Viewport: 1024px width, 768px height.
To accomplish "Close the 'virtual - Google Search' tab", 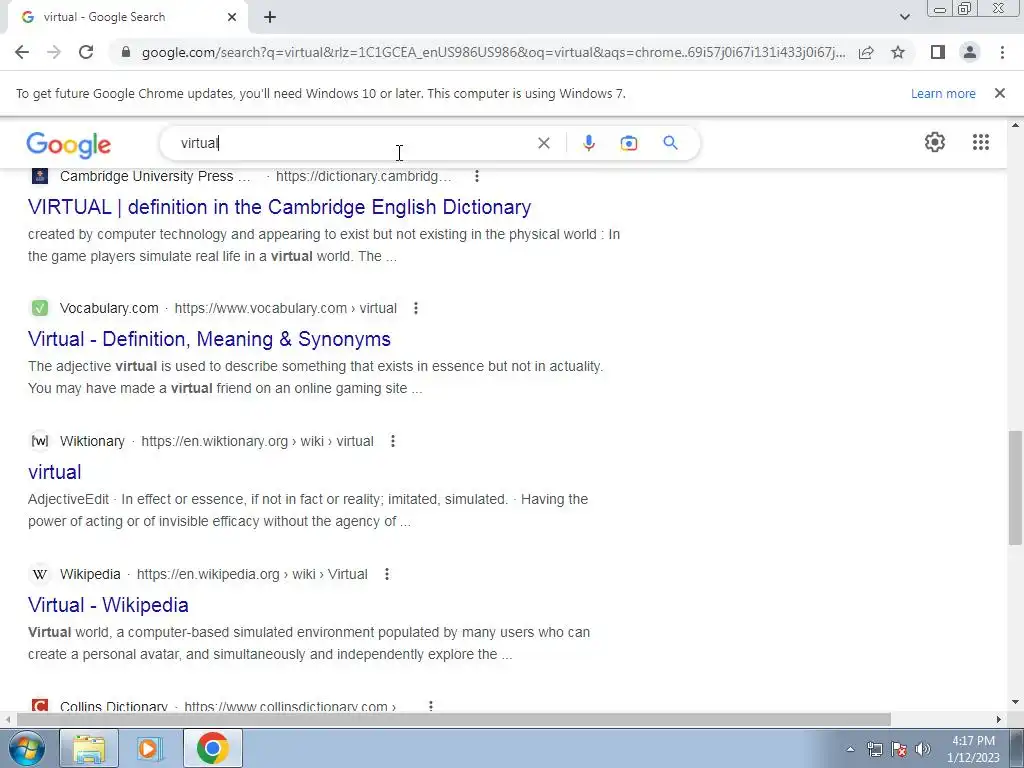I will click(232, 17).
